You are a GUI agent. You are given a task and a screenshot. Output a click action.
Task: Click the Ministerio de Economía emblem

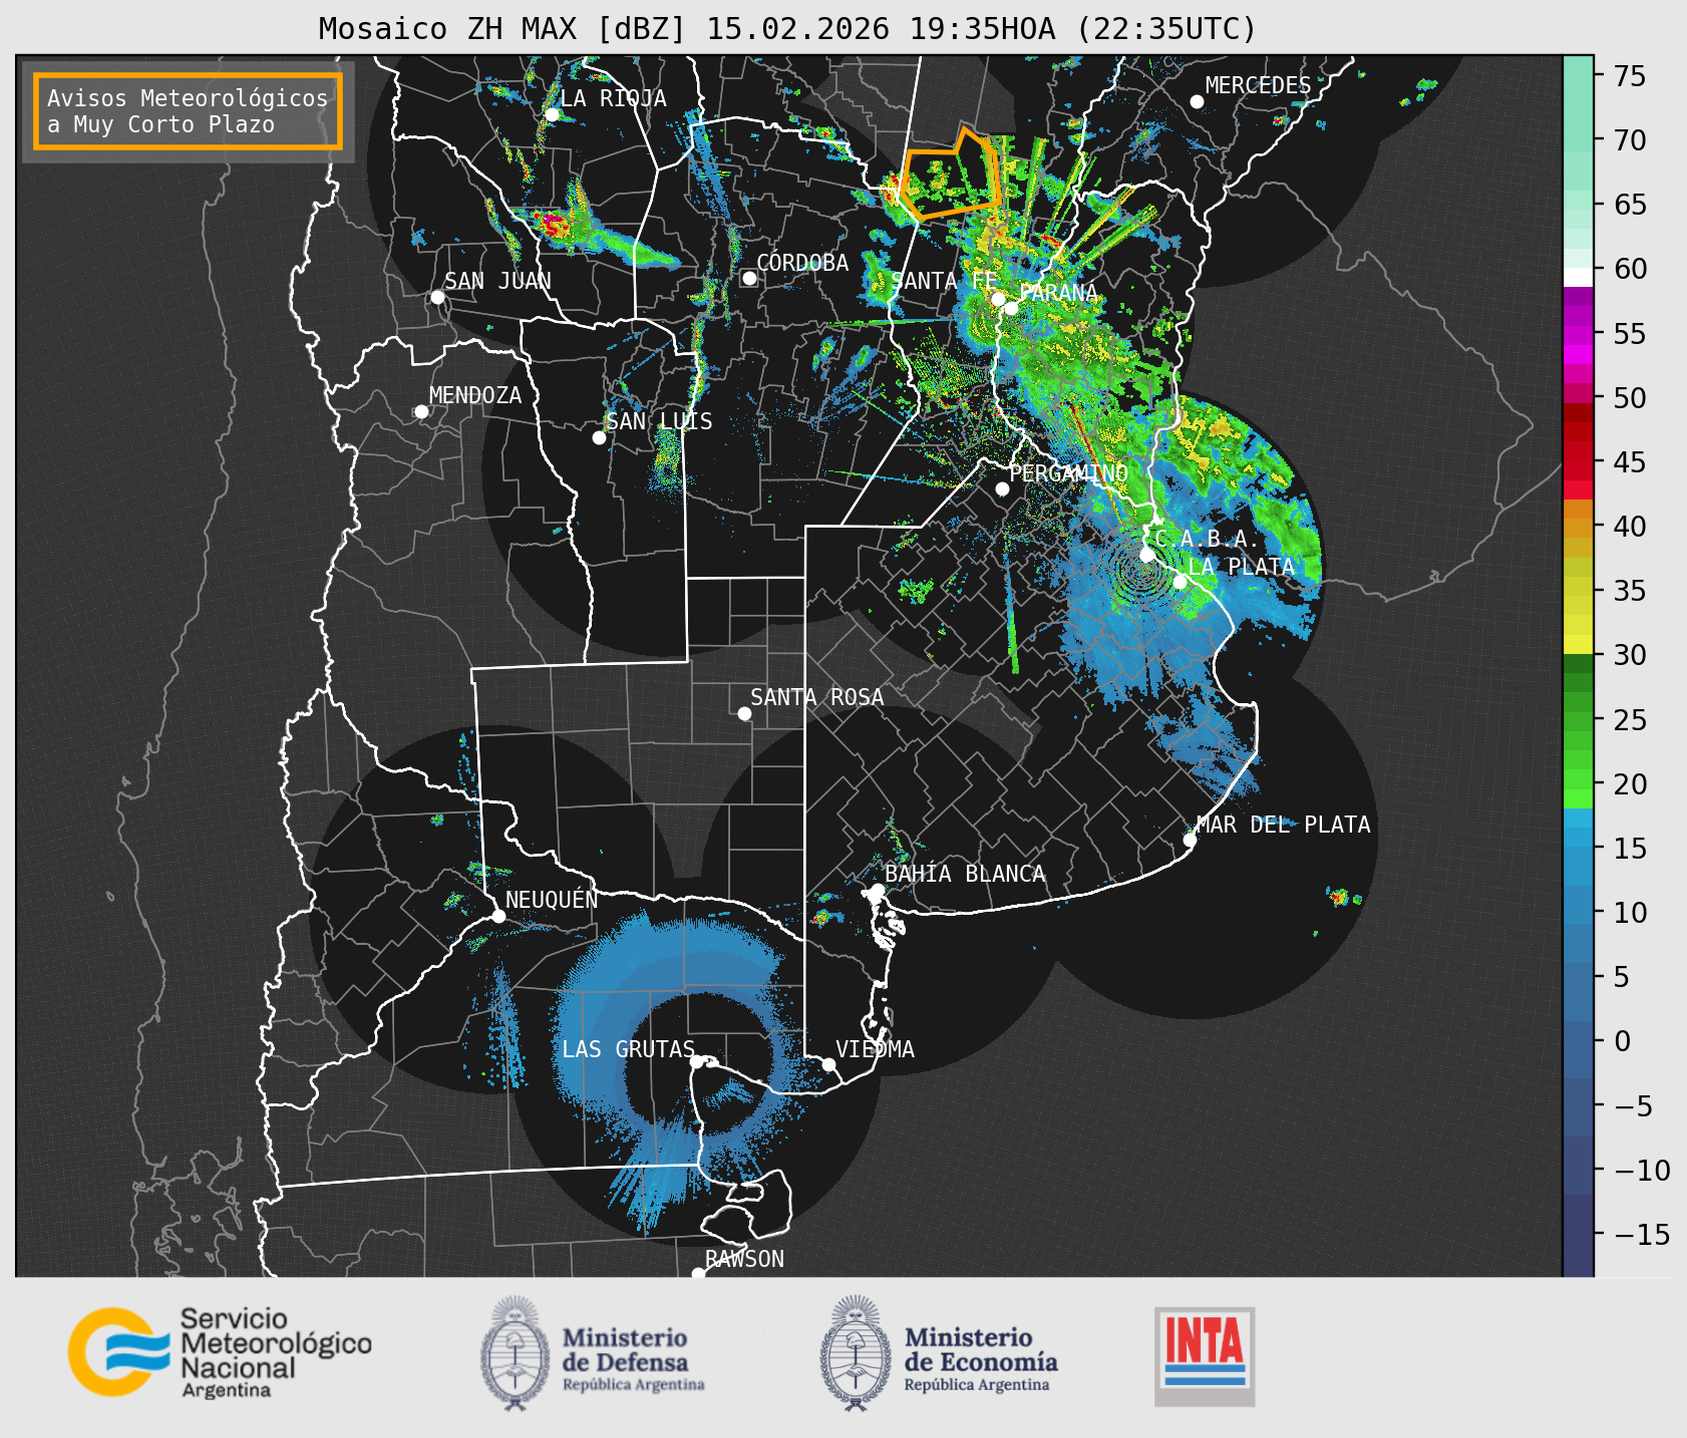(x=855, y=1353)
